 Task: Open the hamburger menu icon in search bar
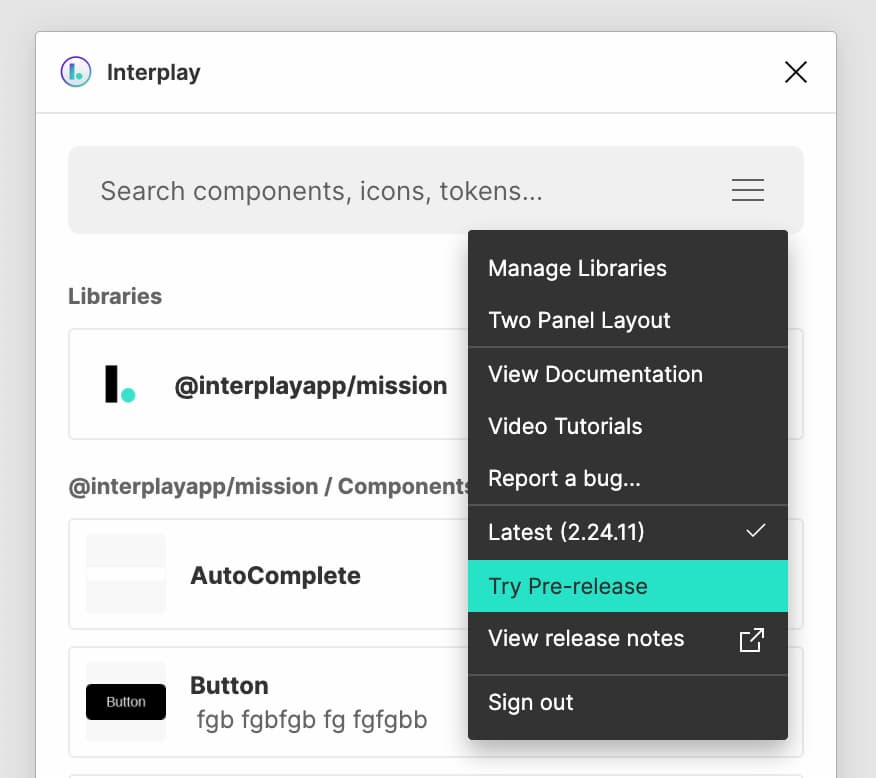click(748, 190)
